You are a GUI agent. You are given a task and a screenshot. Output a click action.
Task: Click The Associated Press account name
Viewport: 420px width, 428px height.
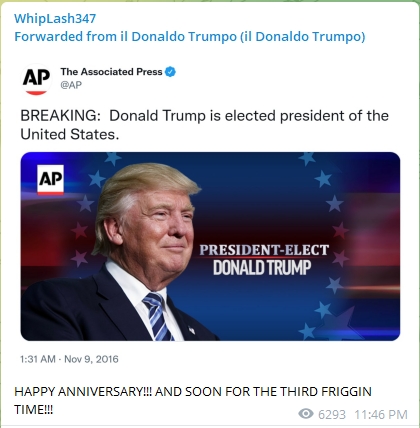(111, 72)
